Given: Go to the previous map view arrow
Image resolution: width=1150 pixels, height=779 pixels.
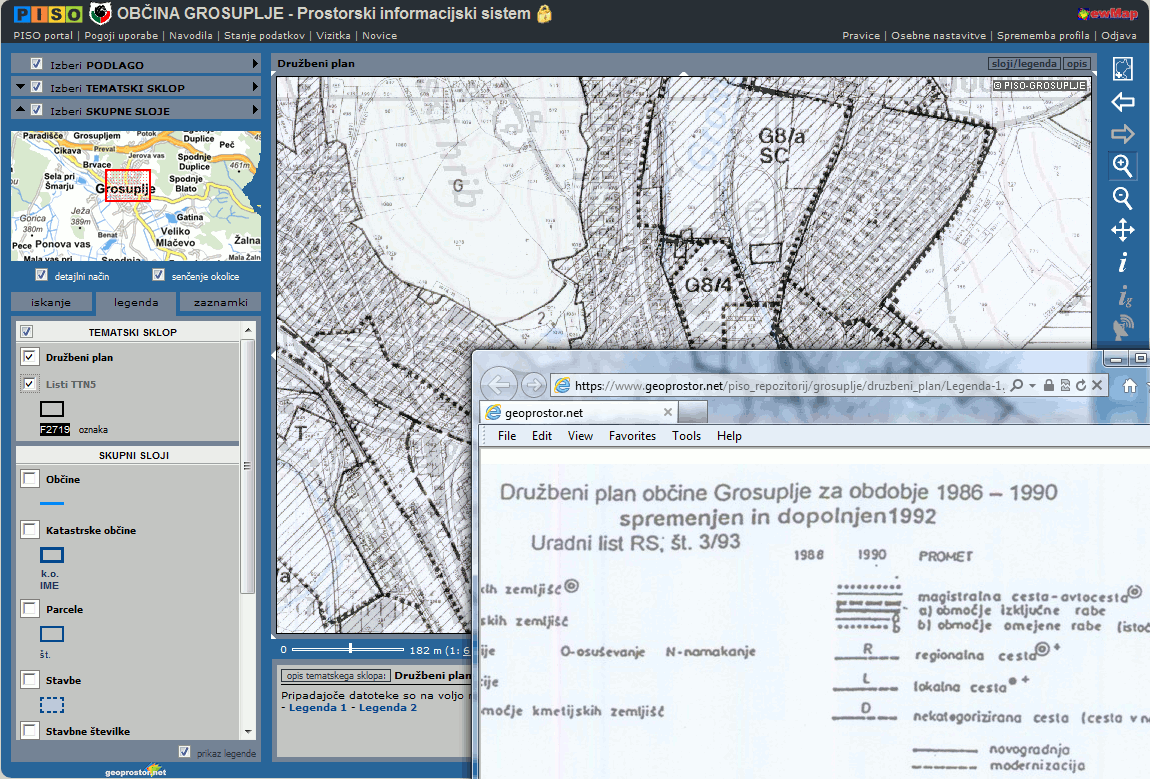Looking at the screenshot, I should (1122, 102).
